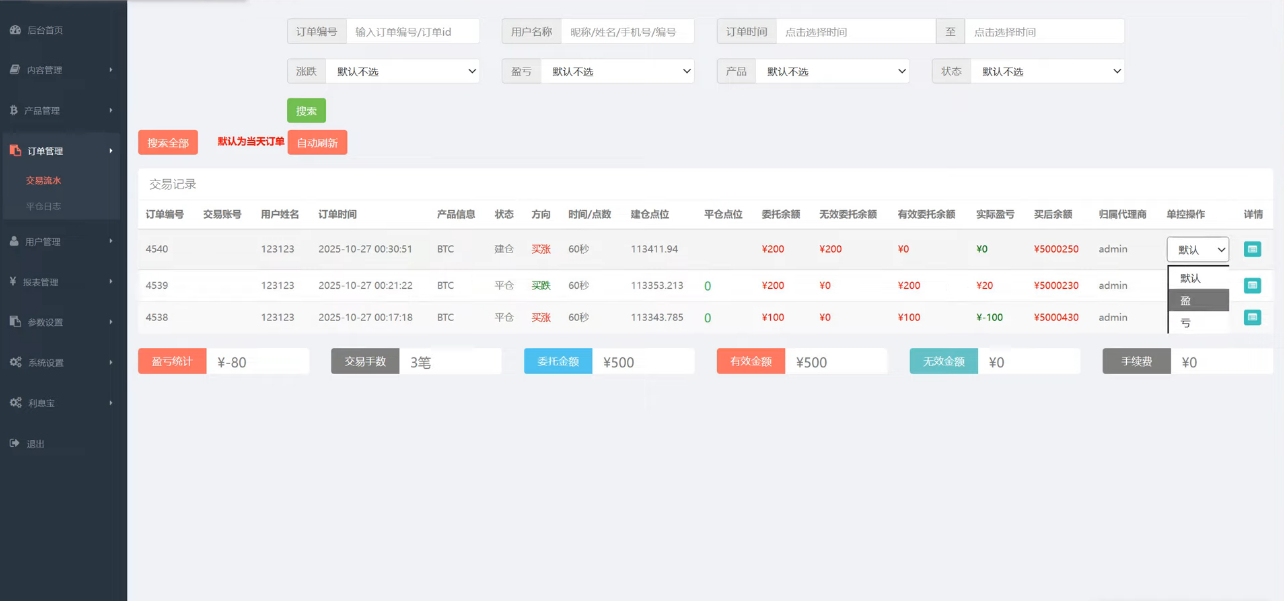This screenshot has height=601, width=1284.
Task: Open the 产品管理 section icon
Action: 14,110
